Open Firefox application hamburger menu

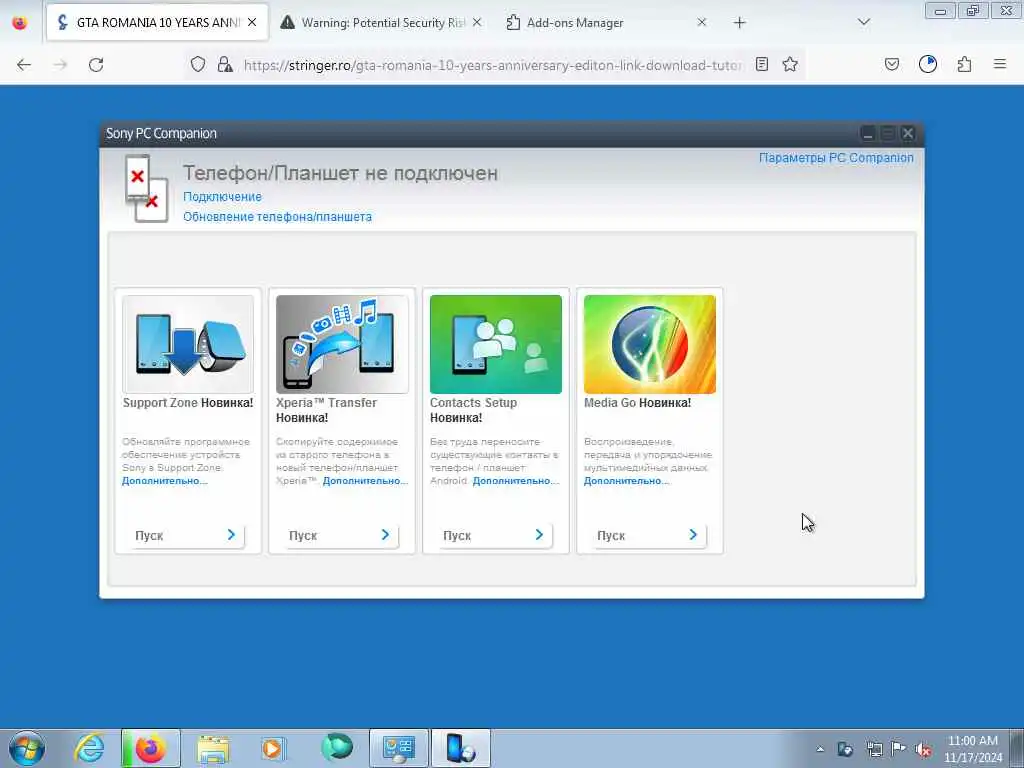(x=1000, y=64)
